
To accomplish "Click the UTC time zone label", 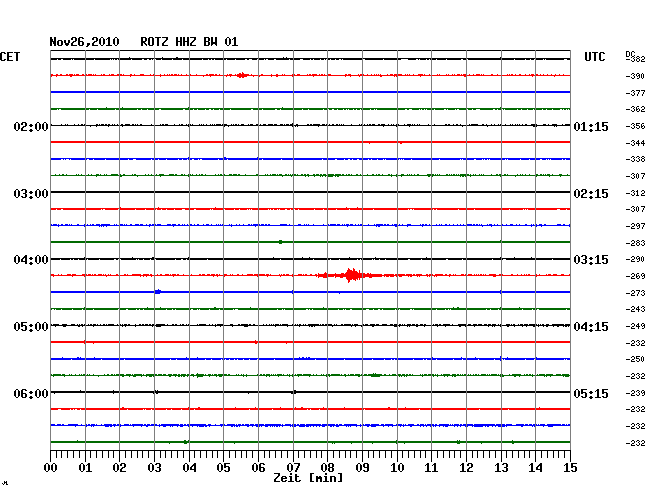I will 594,57.
